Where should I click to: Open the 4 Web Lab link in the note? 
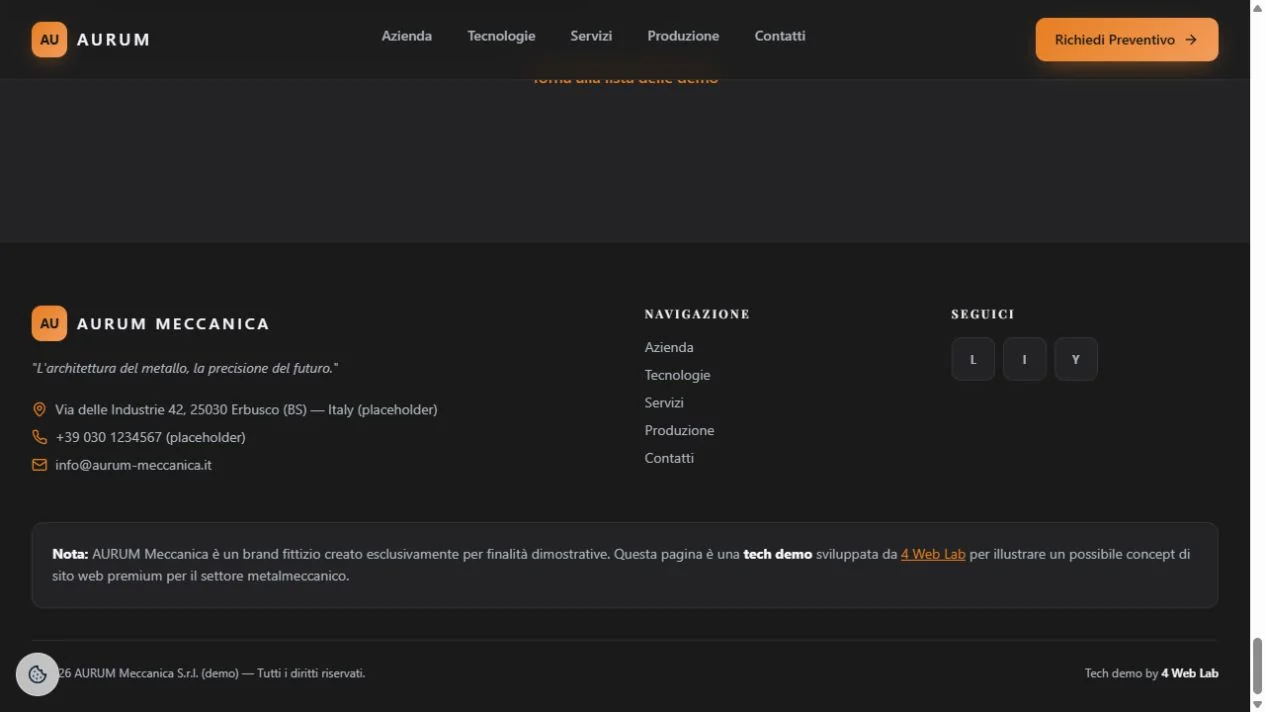point(933,554)
